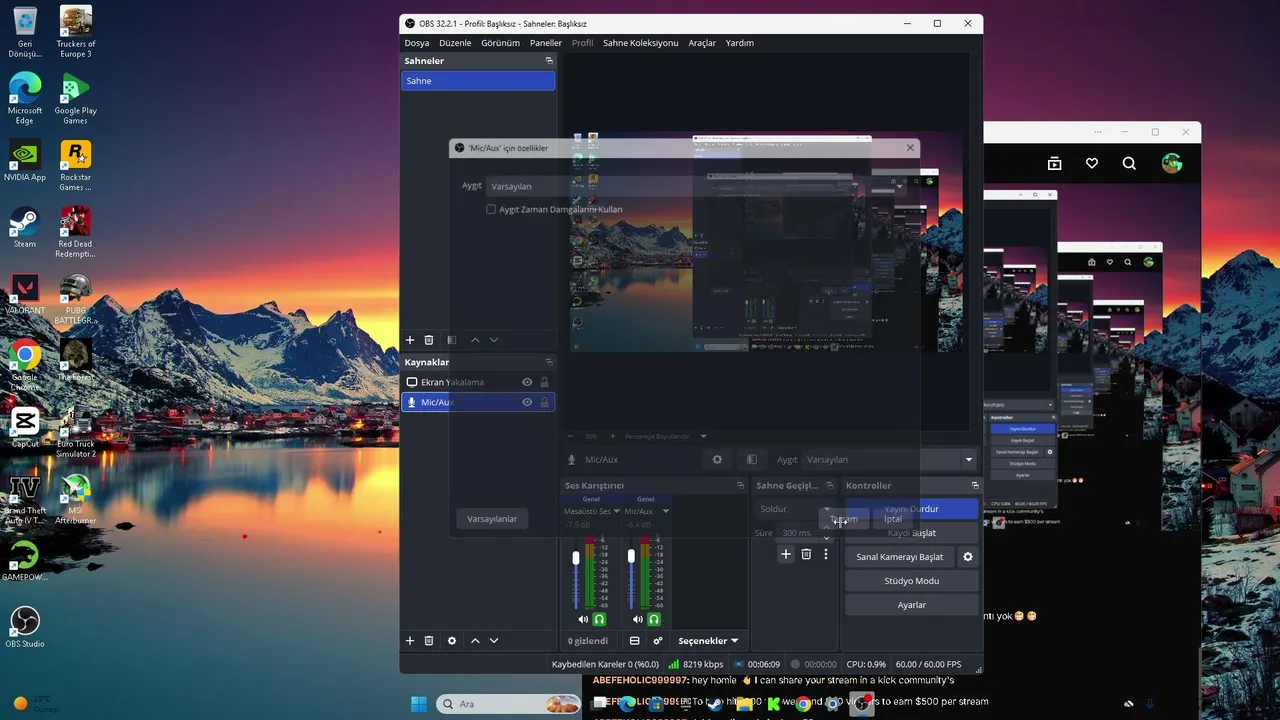This screenshot has height=720, width=1280.
Task: Add a scene transition with plus icon
Action: (x=786, y=554)
